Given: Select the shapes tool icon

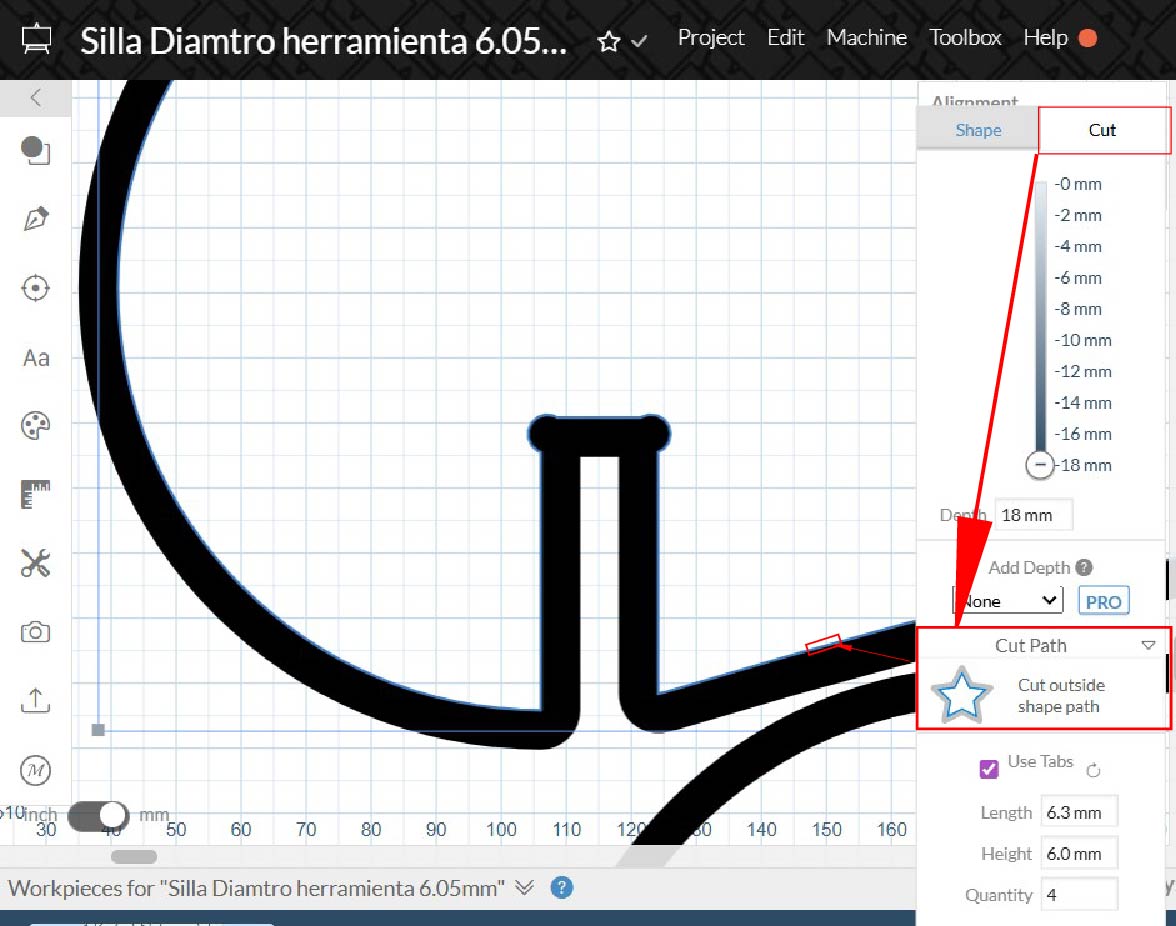Looking at the screenshot, I should pyautogui.click(x=35, y=150).
